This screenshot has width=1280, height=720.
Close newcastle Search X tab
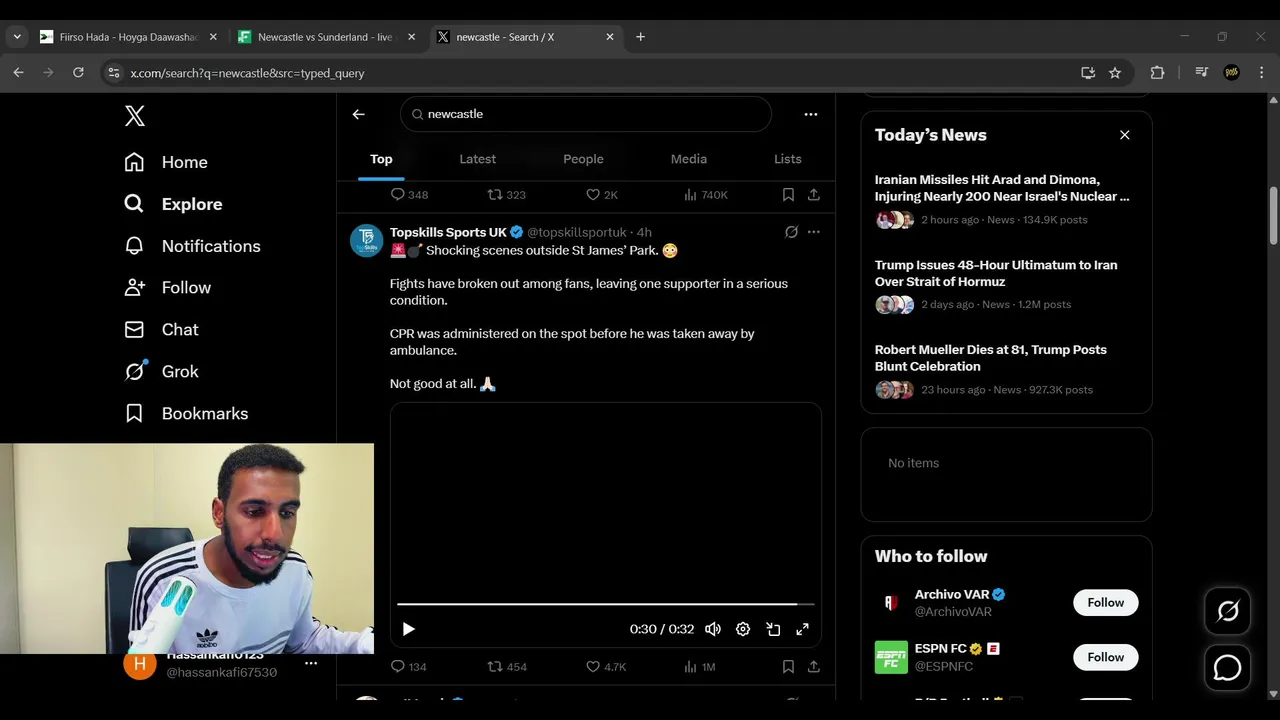[610, 37]
